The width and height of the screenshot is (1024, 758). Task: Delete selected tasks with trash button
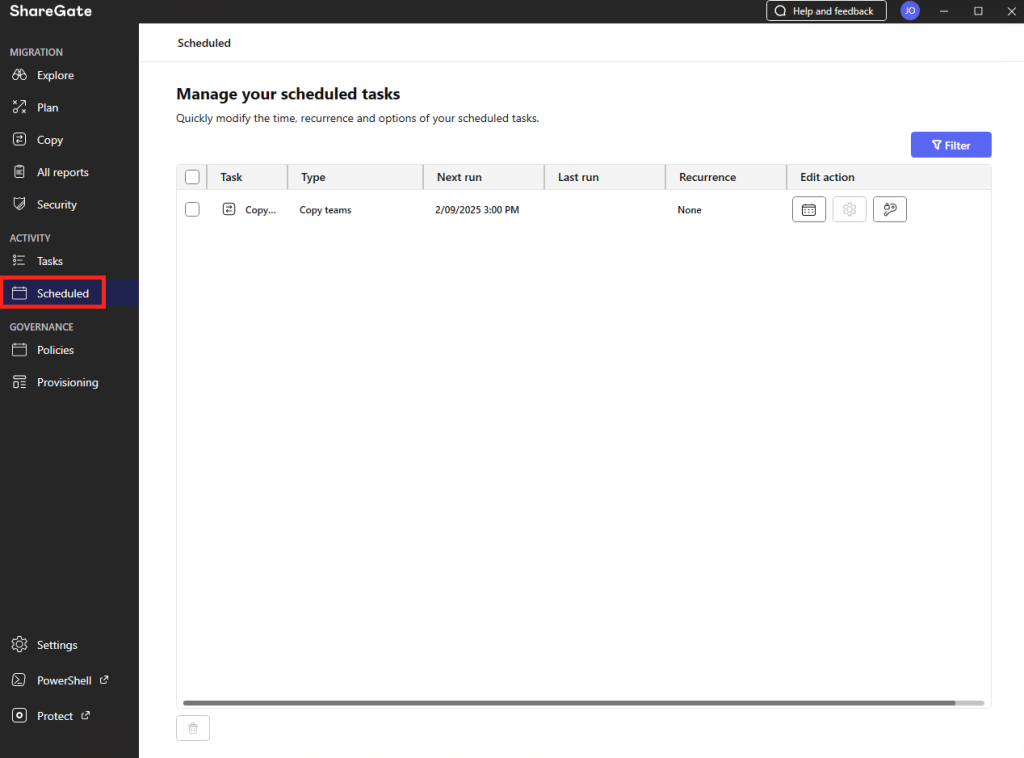pyautogui.click(x=193, y=728)
